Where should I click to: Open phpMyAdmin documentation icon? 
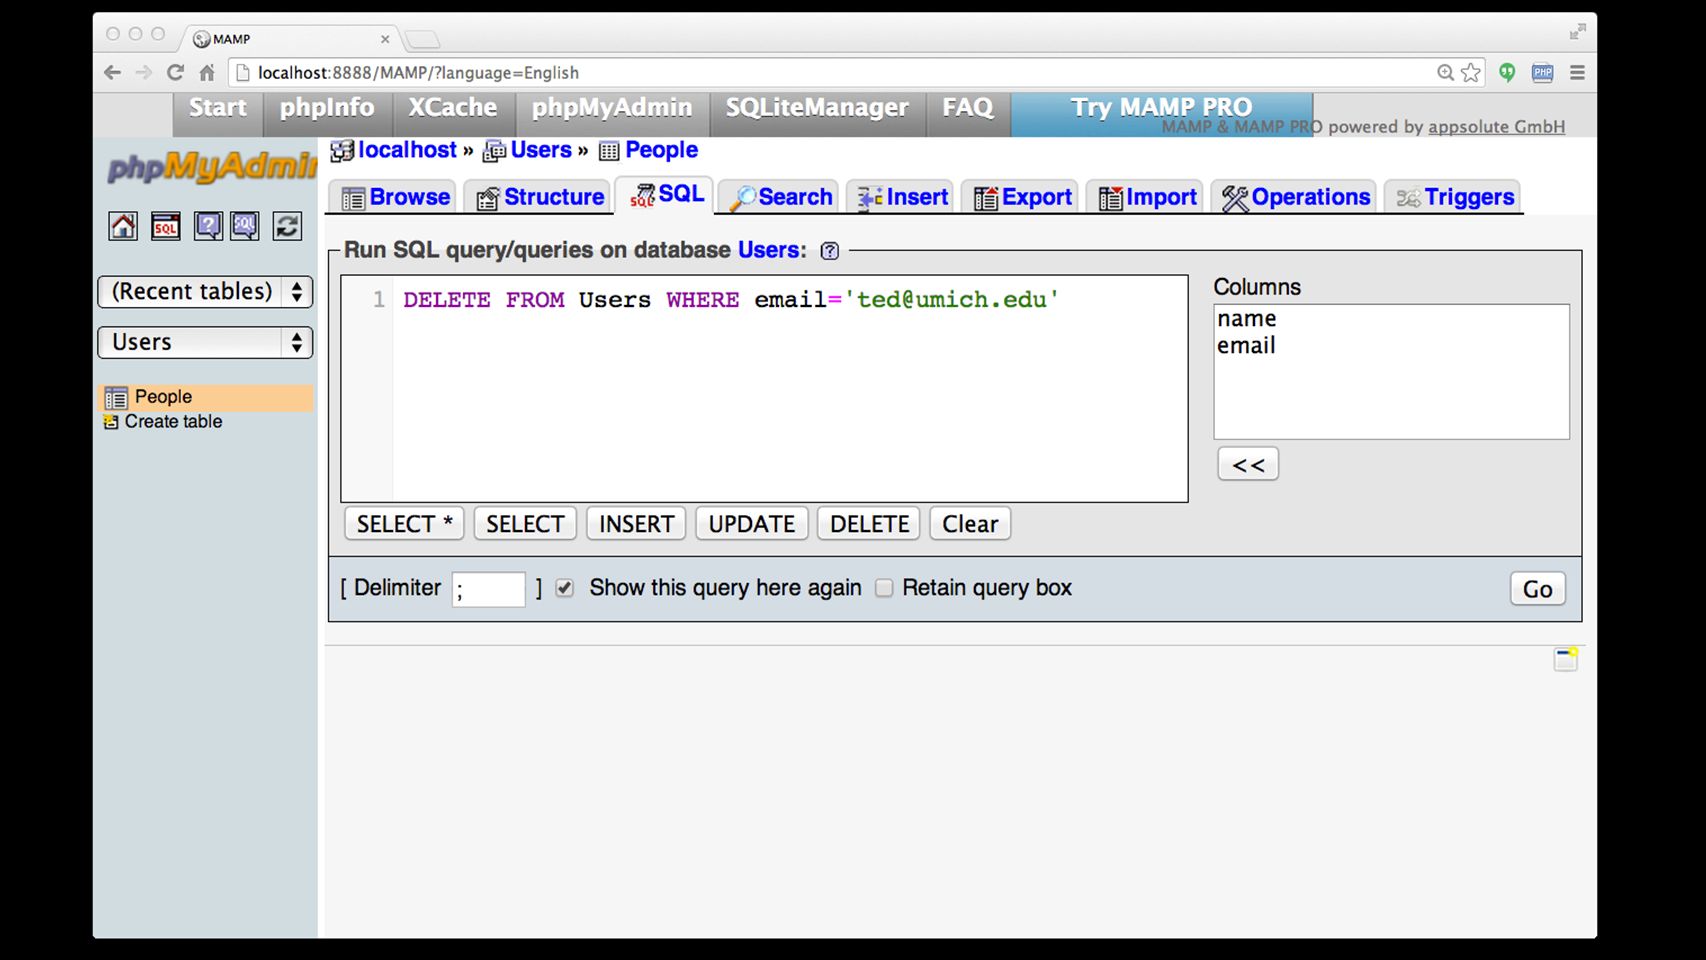click(208, 226)
